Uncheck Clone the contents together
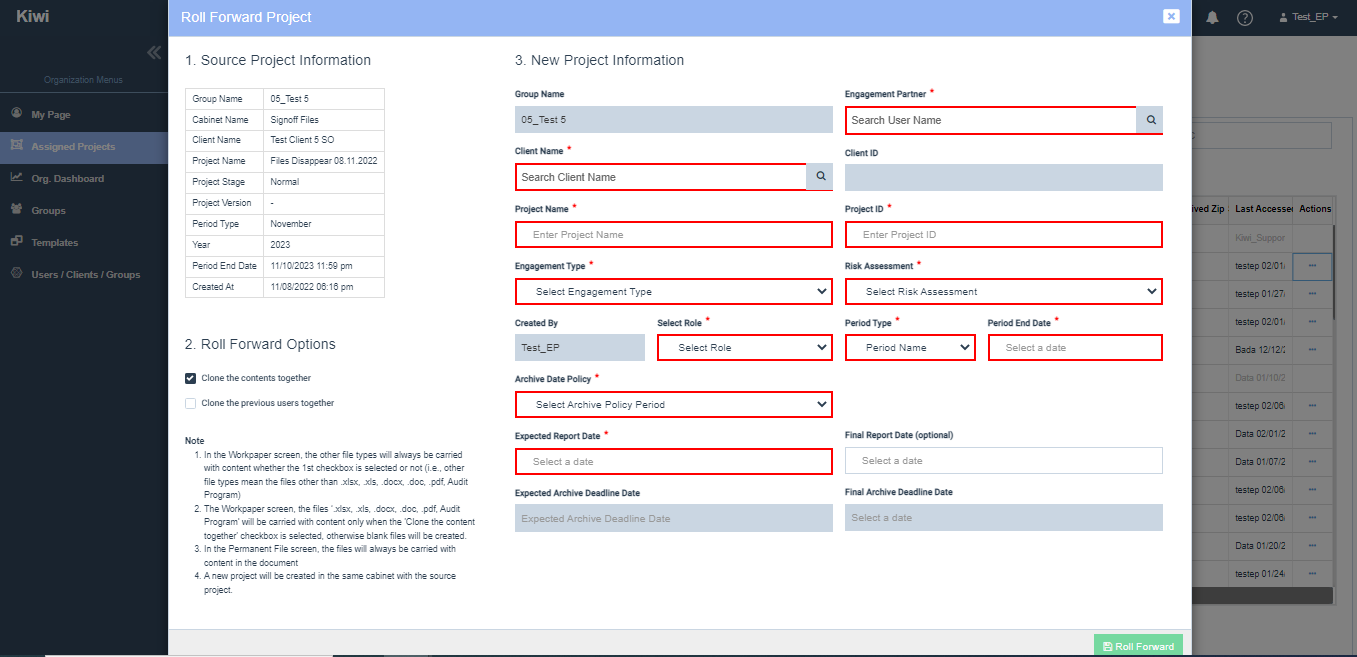Viewport: 1357px width, 657px height. tap(190, 378)
